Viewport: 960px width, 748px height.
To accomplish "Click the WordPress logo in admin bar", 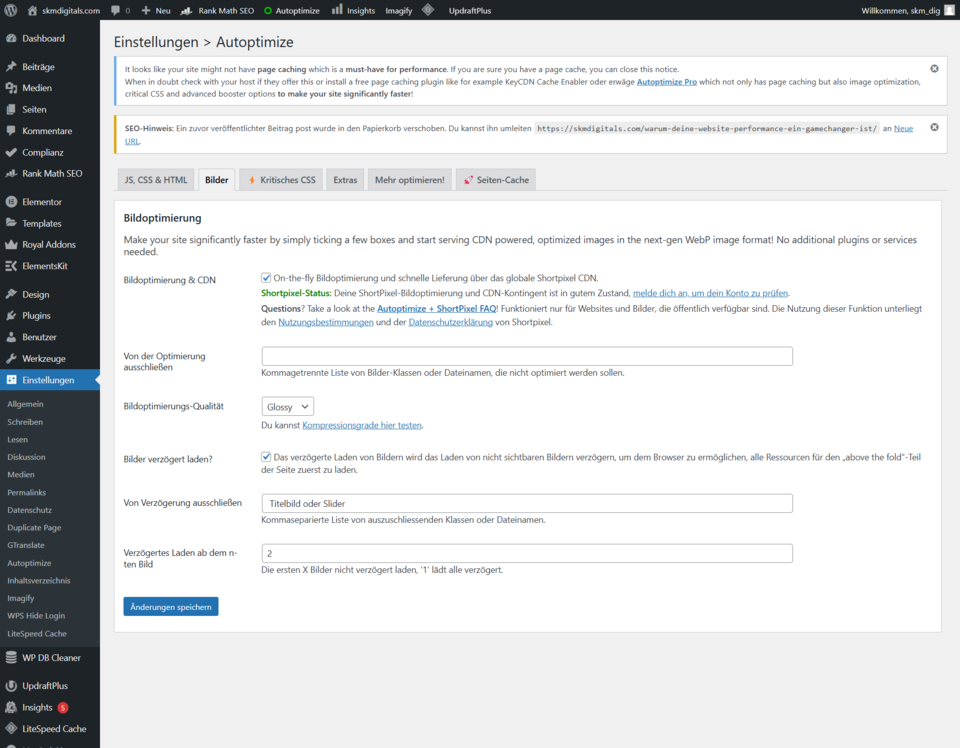I will [x=11, y=10].
